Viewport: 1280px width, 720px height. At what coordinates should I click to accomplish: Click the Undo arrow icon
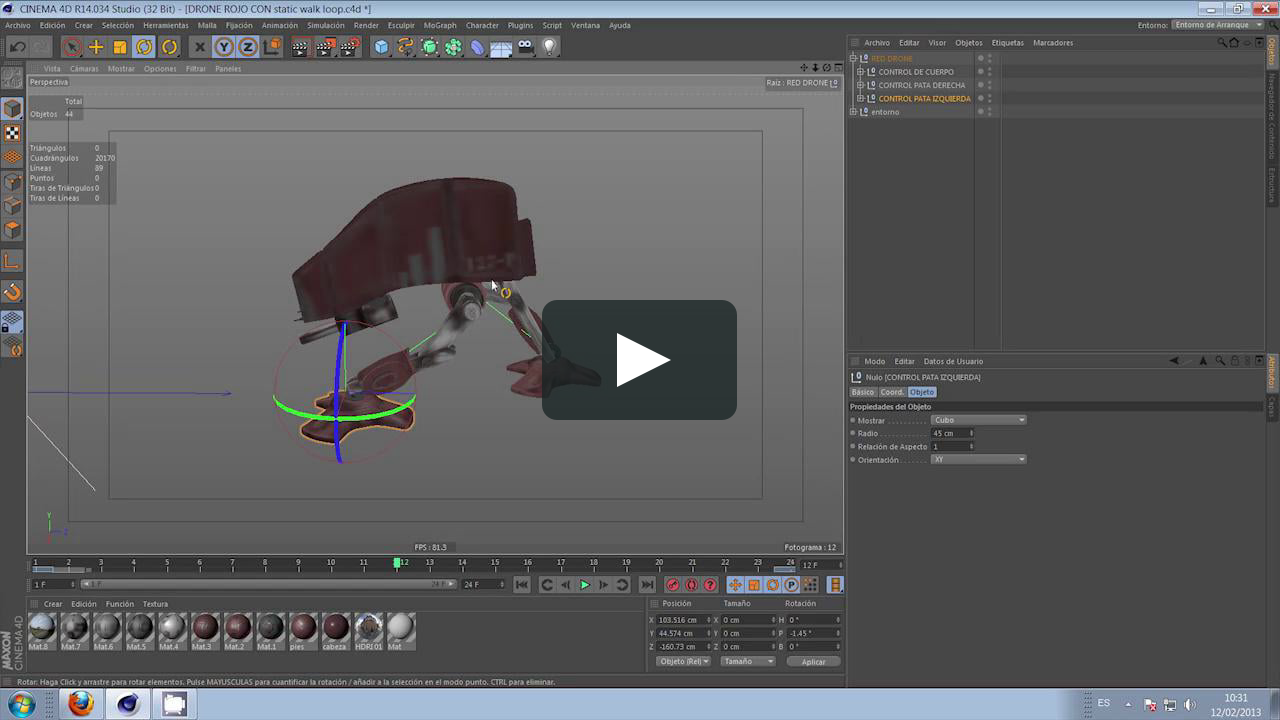click(x=17, y=47)
